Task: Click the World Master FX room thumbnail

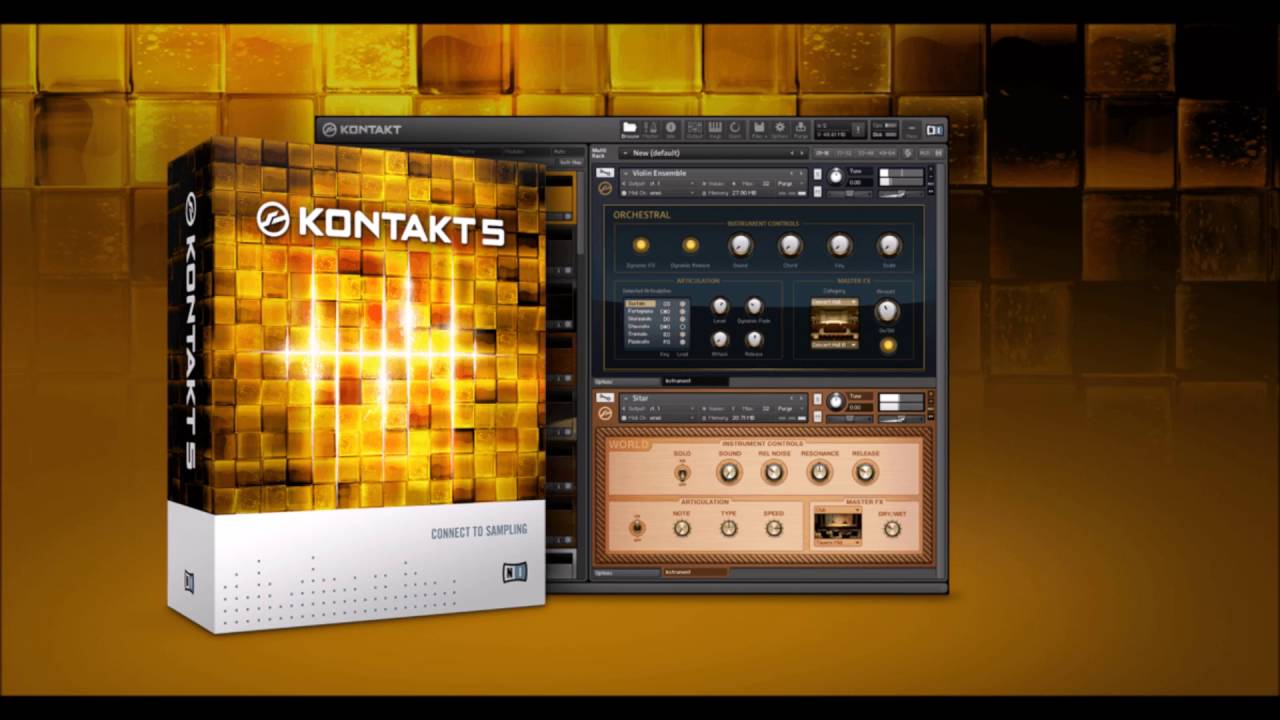Action: tap(838, 526)
